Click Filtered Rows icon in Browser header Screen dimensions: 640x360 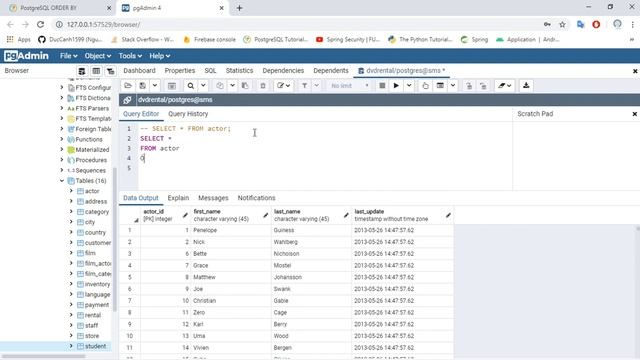110,71
